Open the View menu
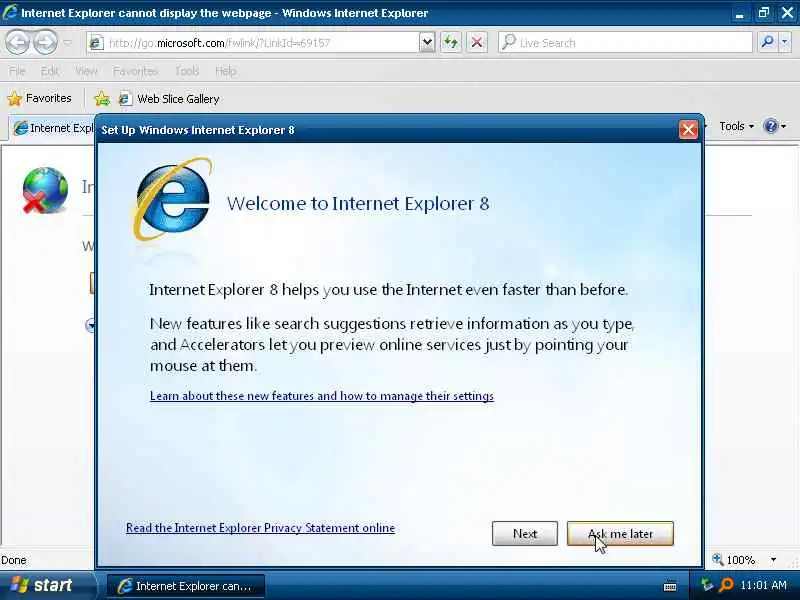 point(86,71)
